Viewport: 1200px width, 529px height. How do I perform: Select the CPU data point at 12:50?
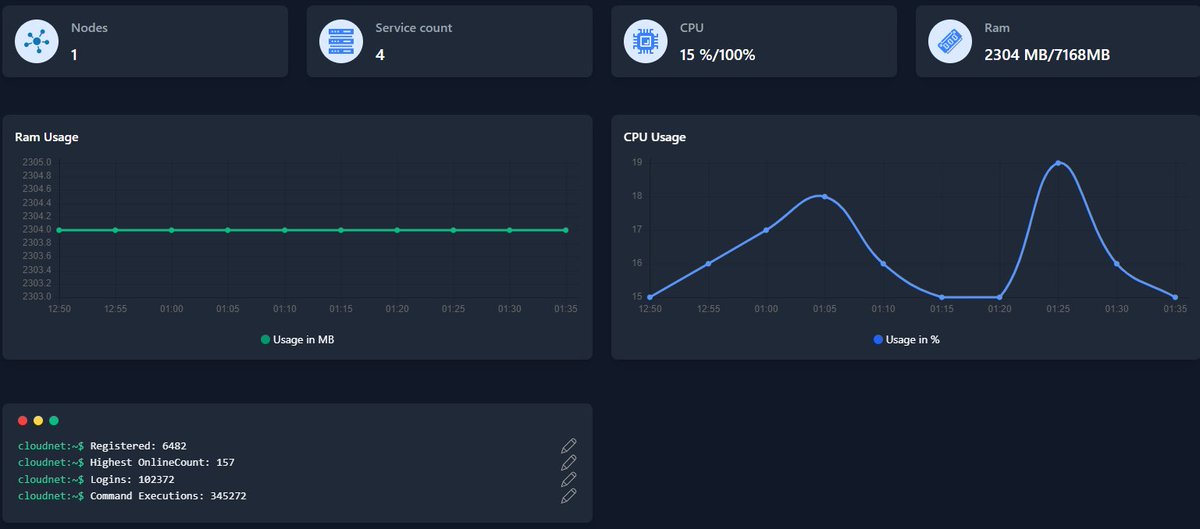point(650,297)
